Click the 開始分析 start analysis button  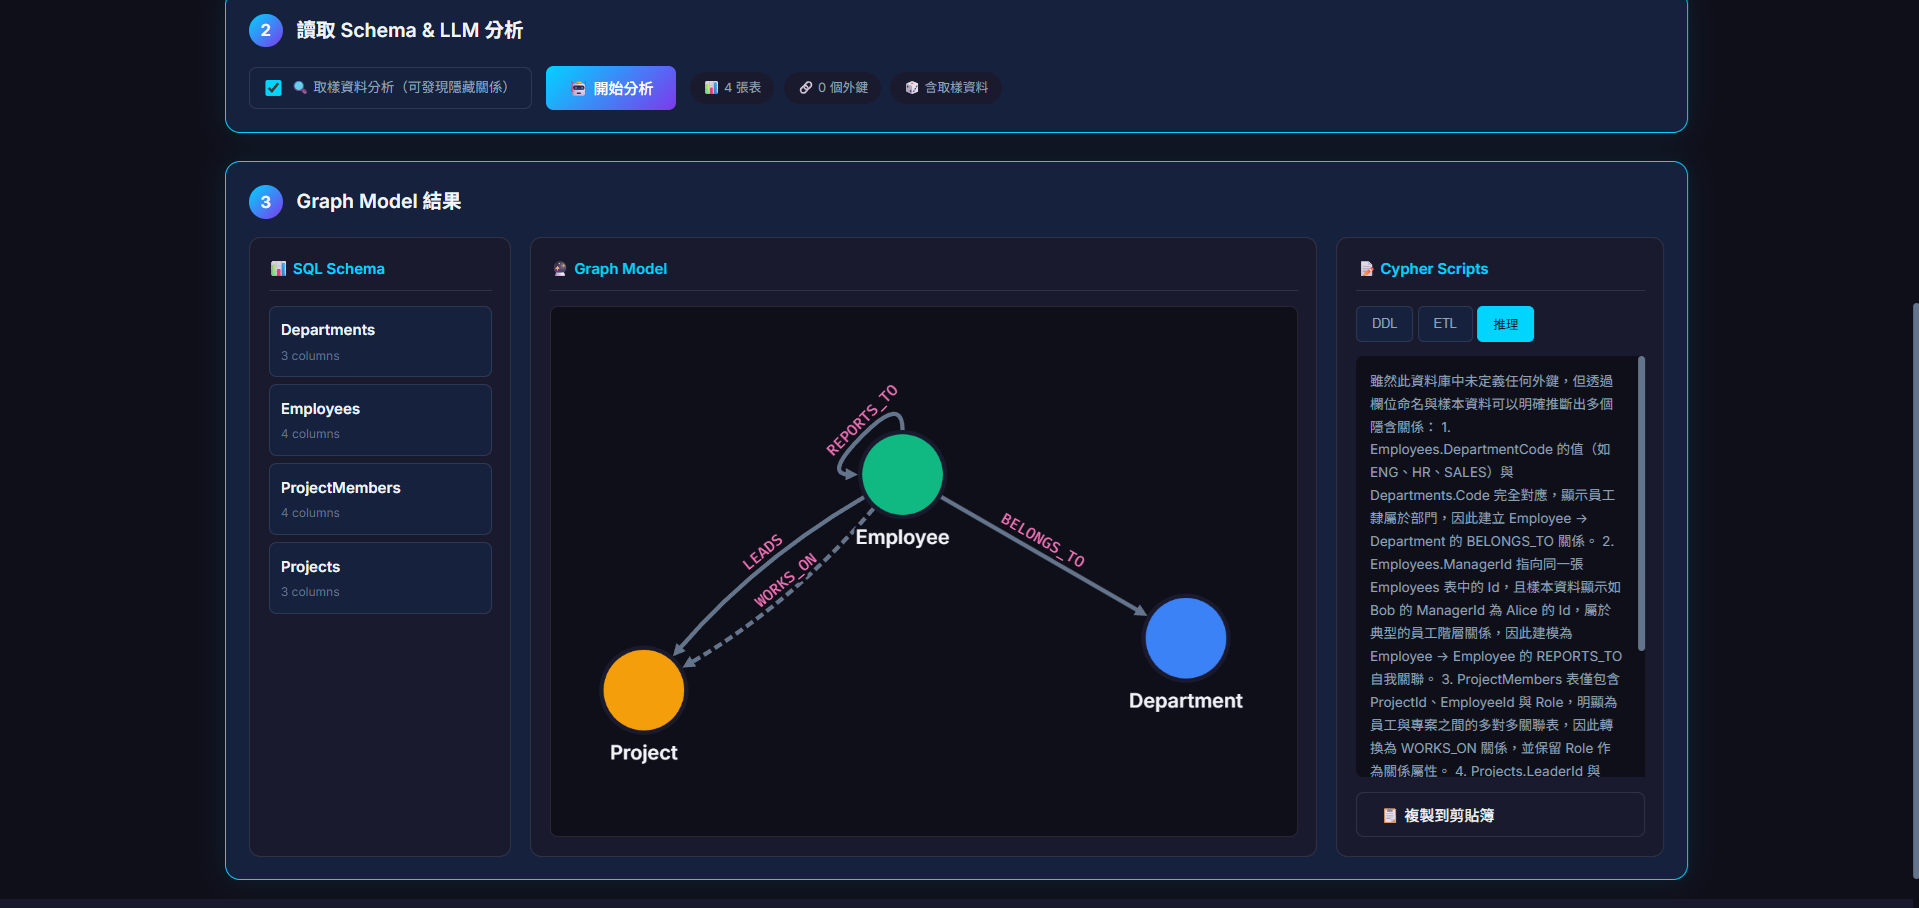click(610, 88)
